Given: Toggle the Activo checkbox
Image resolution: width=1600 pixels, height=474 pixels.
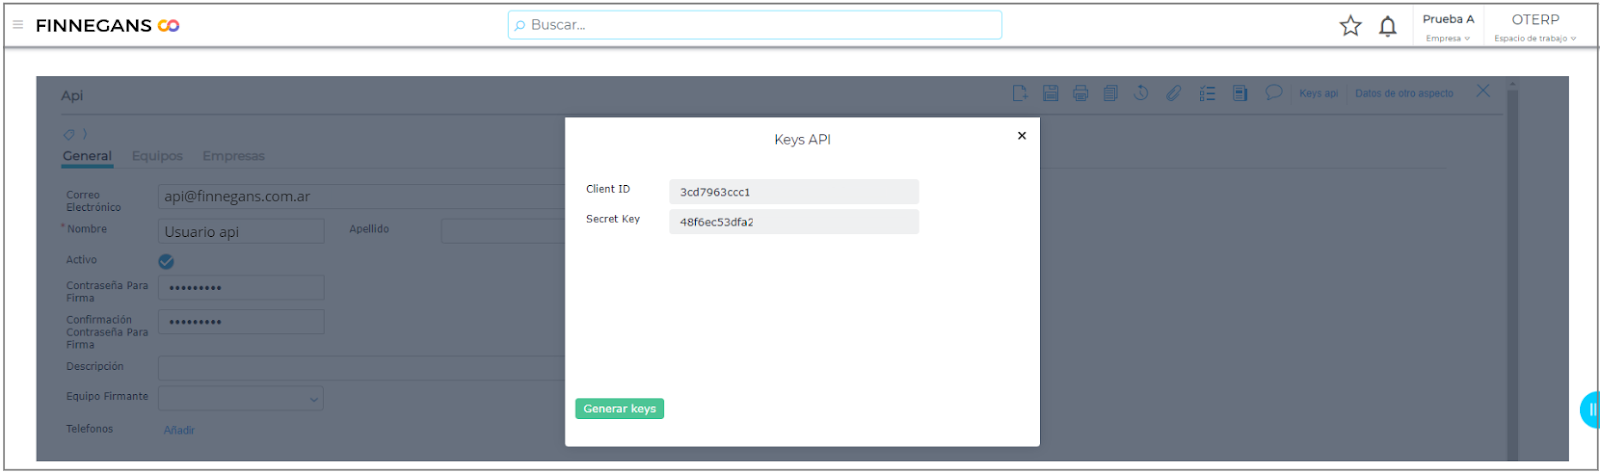Looking at the screenshot, I should pyautogui.click(x=166, y=261).
